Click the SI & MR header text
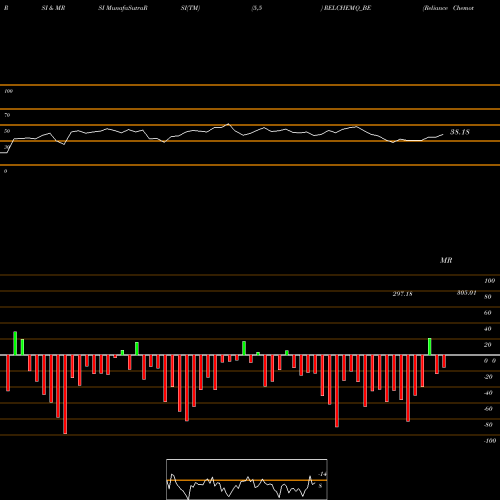The height and width of the screenshot is (500, 500). (x=53, y=8)
